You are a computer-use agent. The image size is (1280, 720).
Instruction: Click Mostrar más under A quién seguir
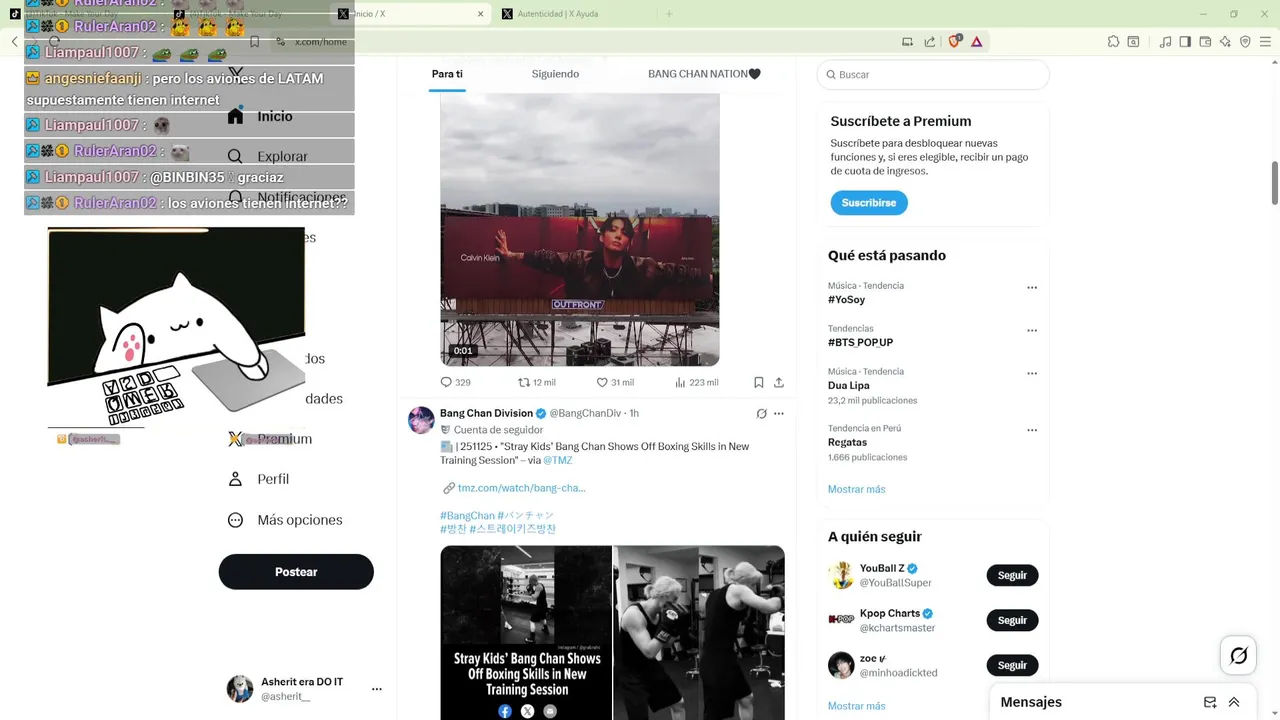point(856,706)
